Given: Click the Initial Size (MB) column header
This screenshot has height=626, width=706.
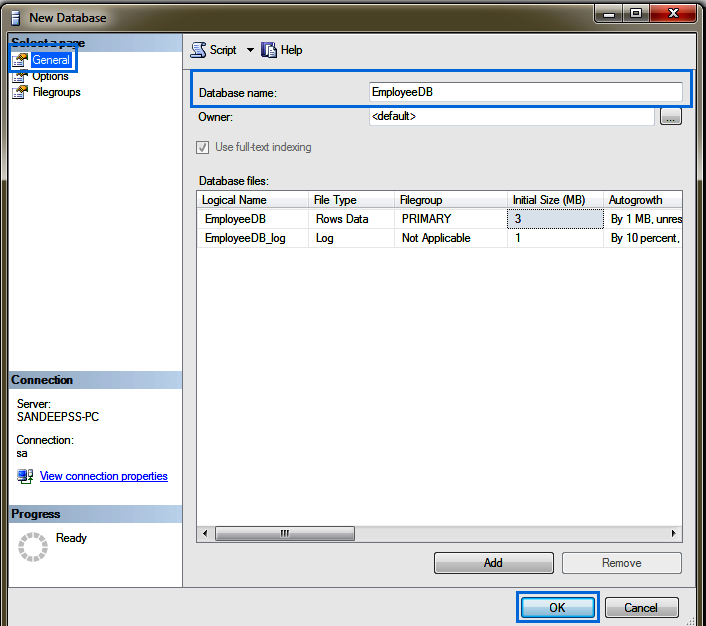Looking at the screenshot, I should 555,200.
